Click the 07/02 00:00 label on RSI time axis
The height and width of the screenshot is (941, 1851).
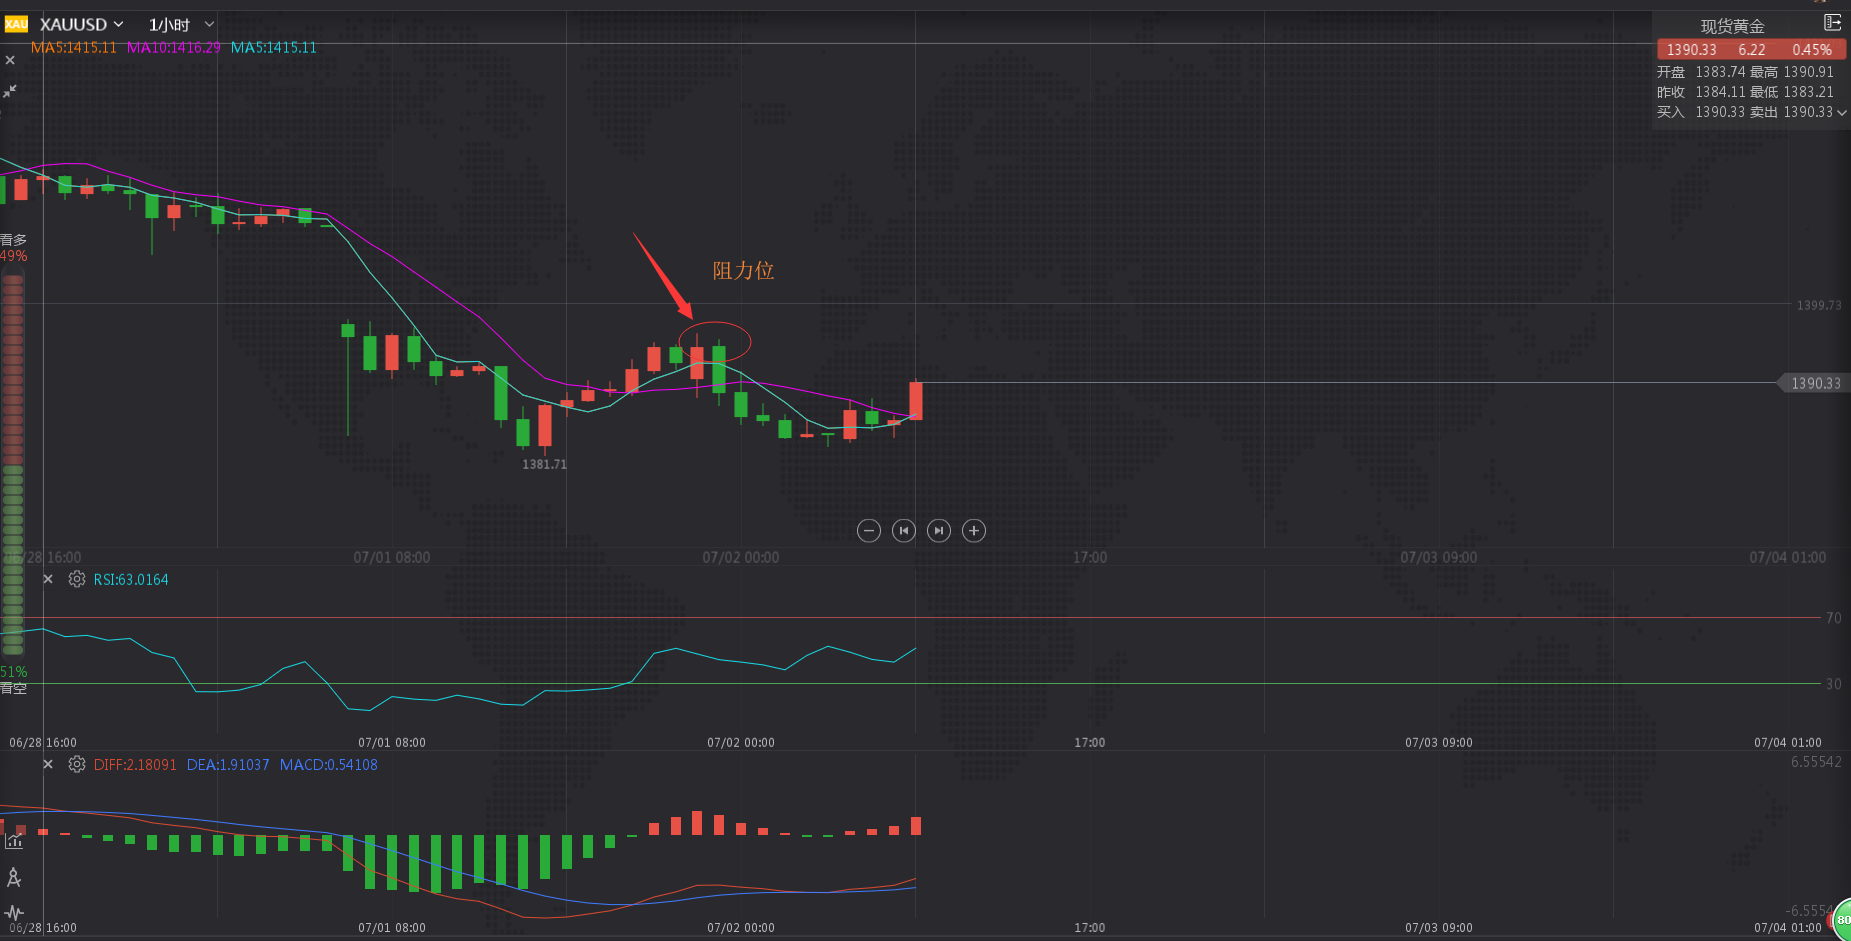pos(741,743)
